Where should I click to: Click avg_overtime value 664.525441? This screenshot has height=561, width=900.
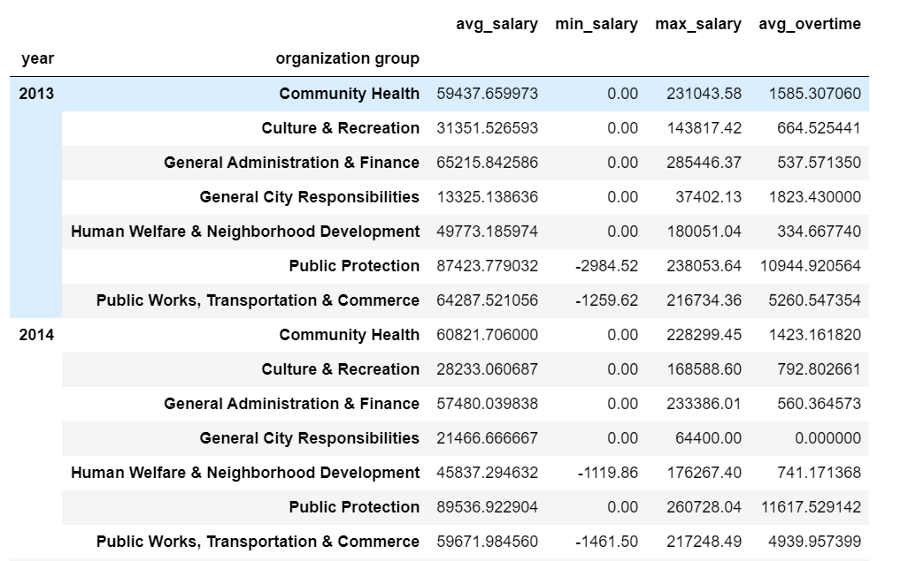tap(819, 128)
